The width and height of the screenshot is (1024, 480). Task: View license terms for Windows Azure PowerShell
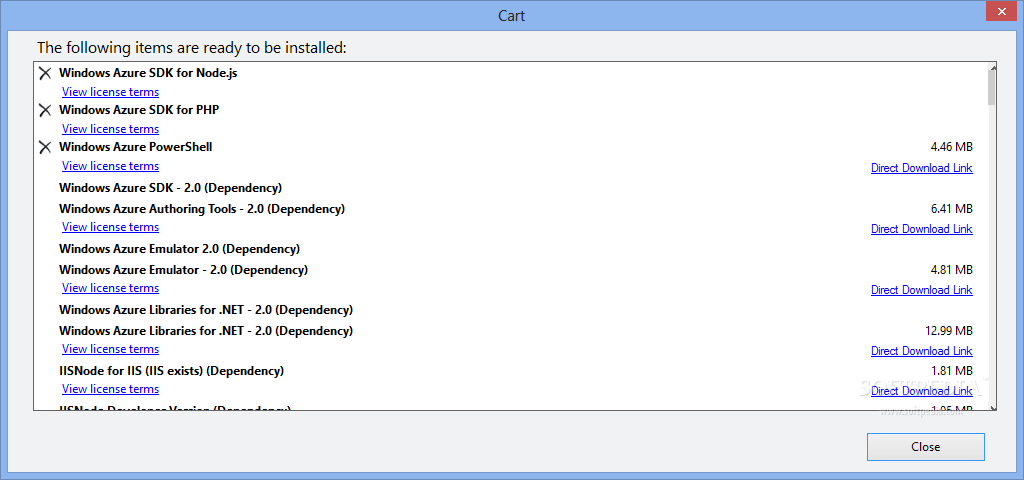[110, 166]
